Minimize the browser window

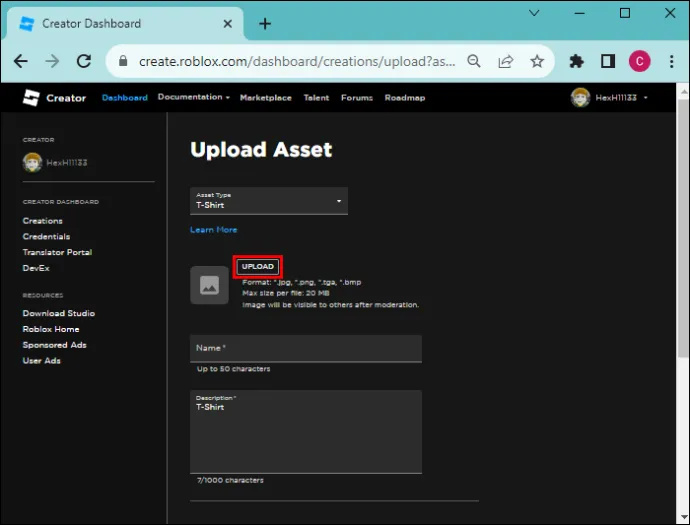click(580, 13)
